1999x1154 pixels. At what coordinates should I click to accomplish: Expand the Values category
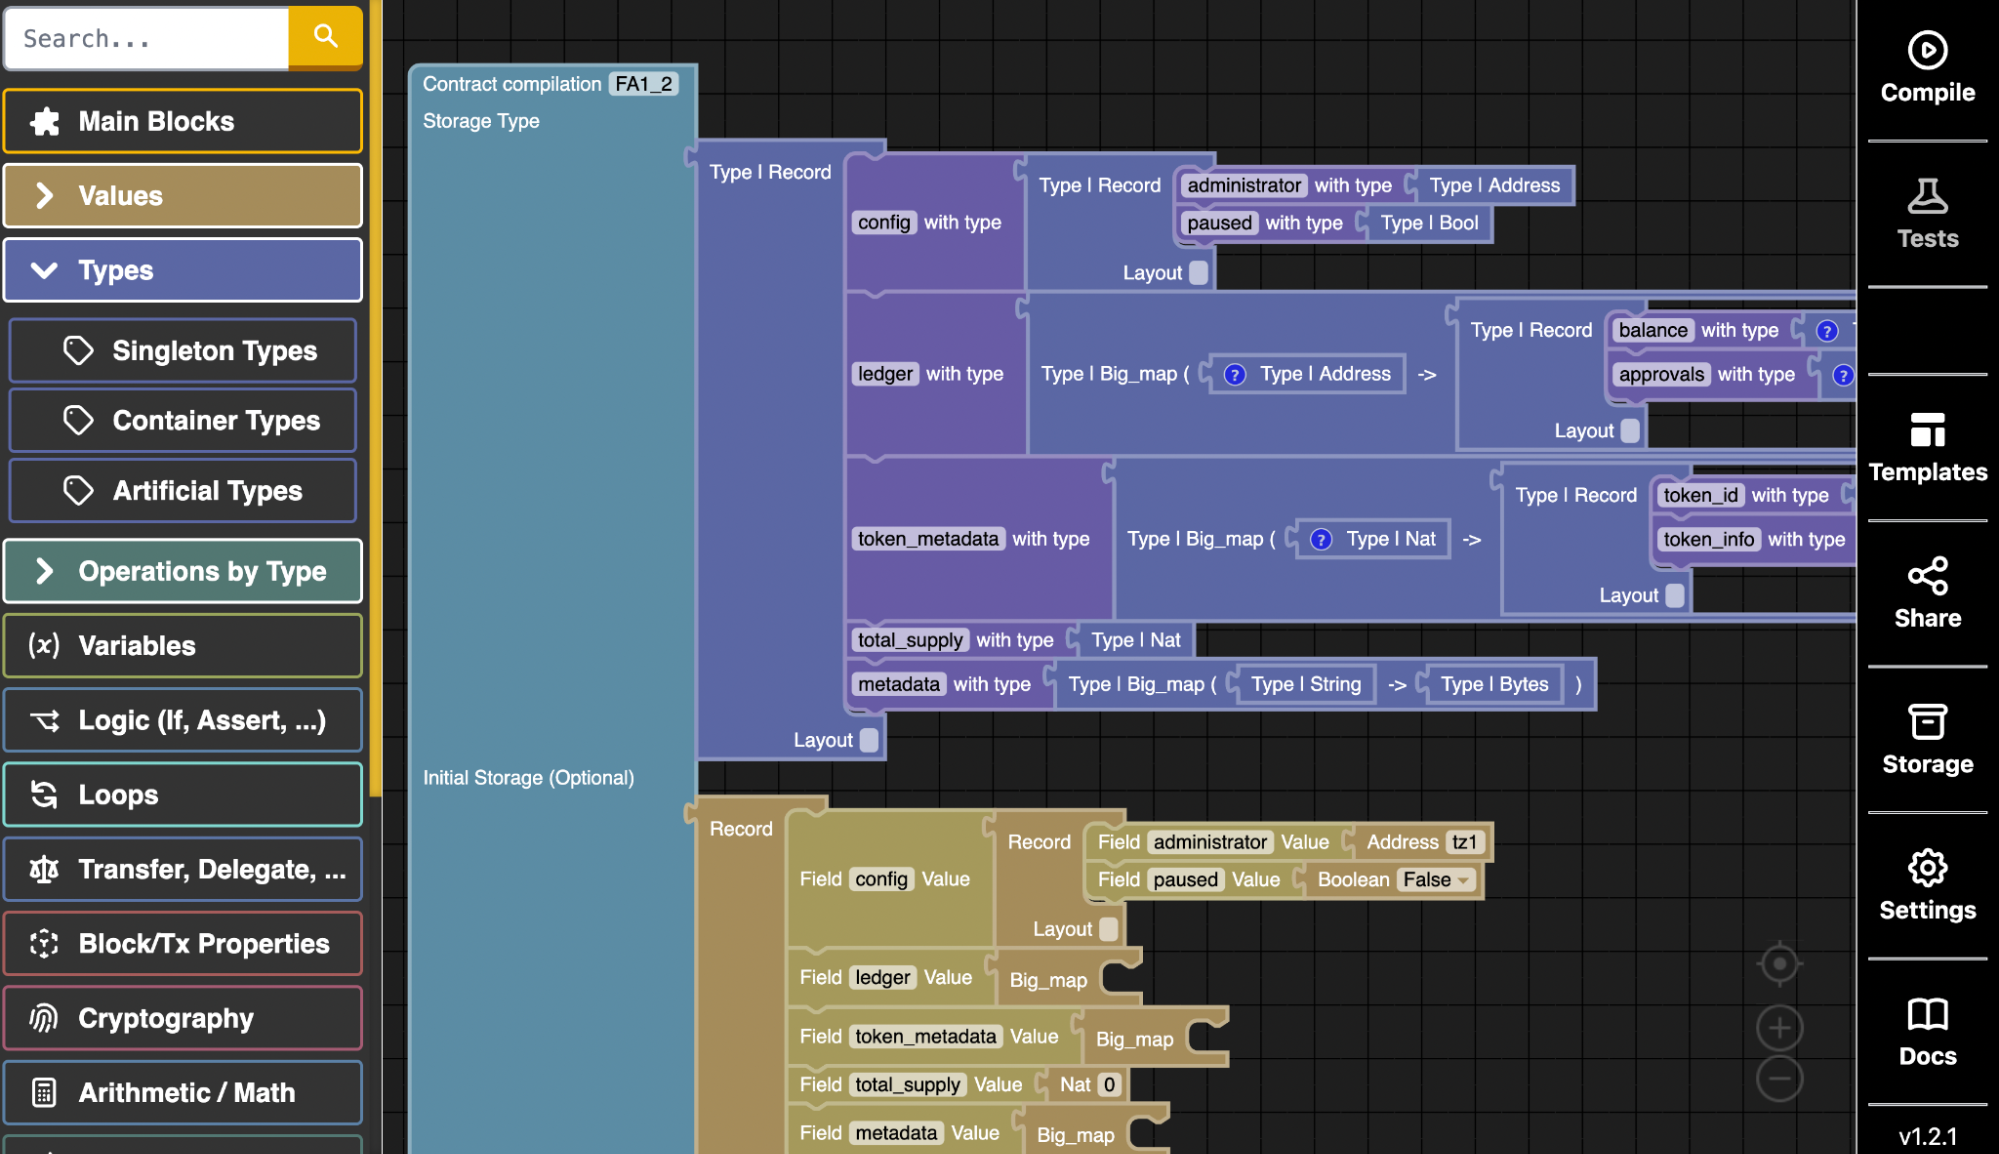[x=182, y=196]
